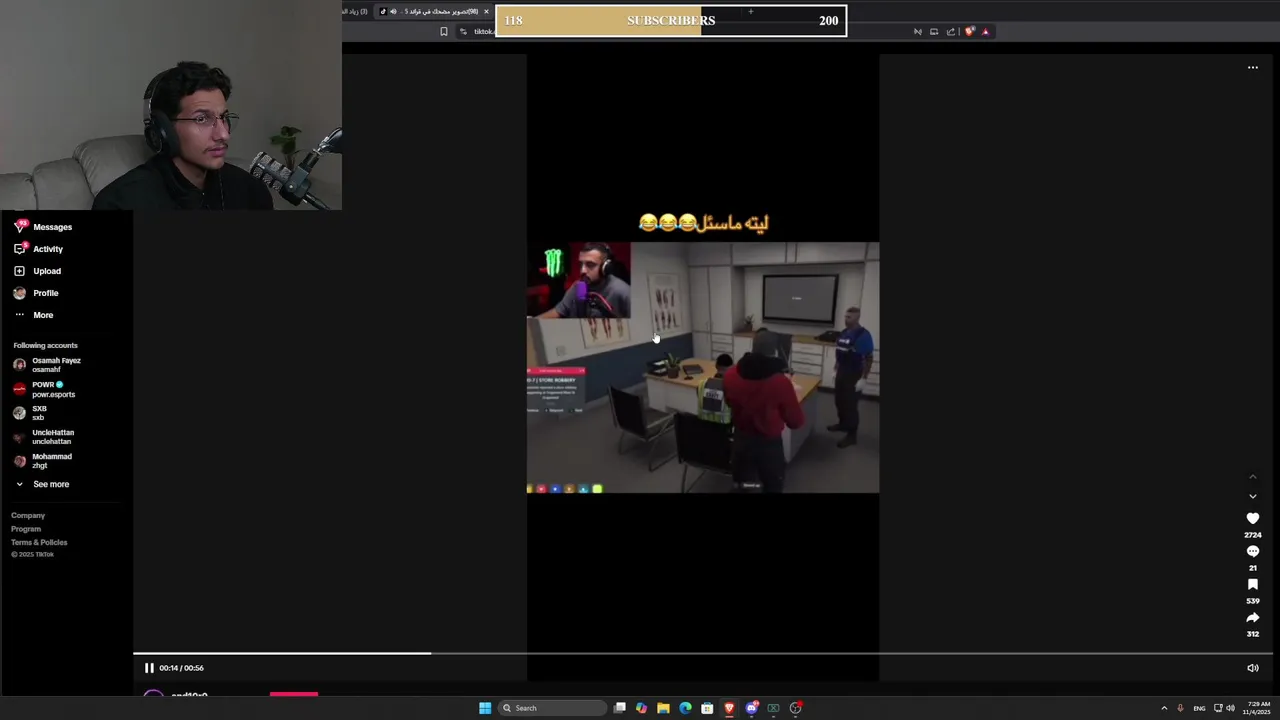
Task: Click the microphone tray icon
Action: (x=1180, y=708)
